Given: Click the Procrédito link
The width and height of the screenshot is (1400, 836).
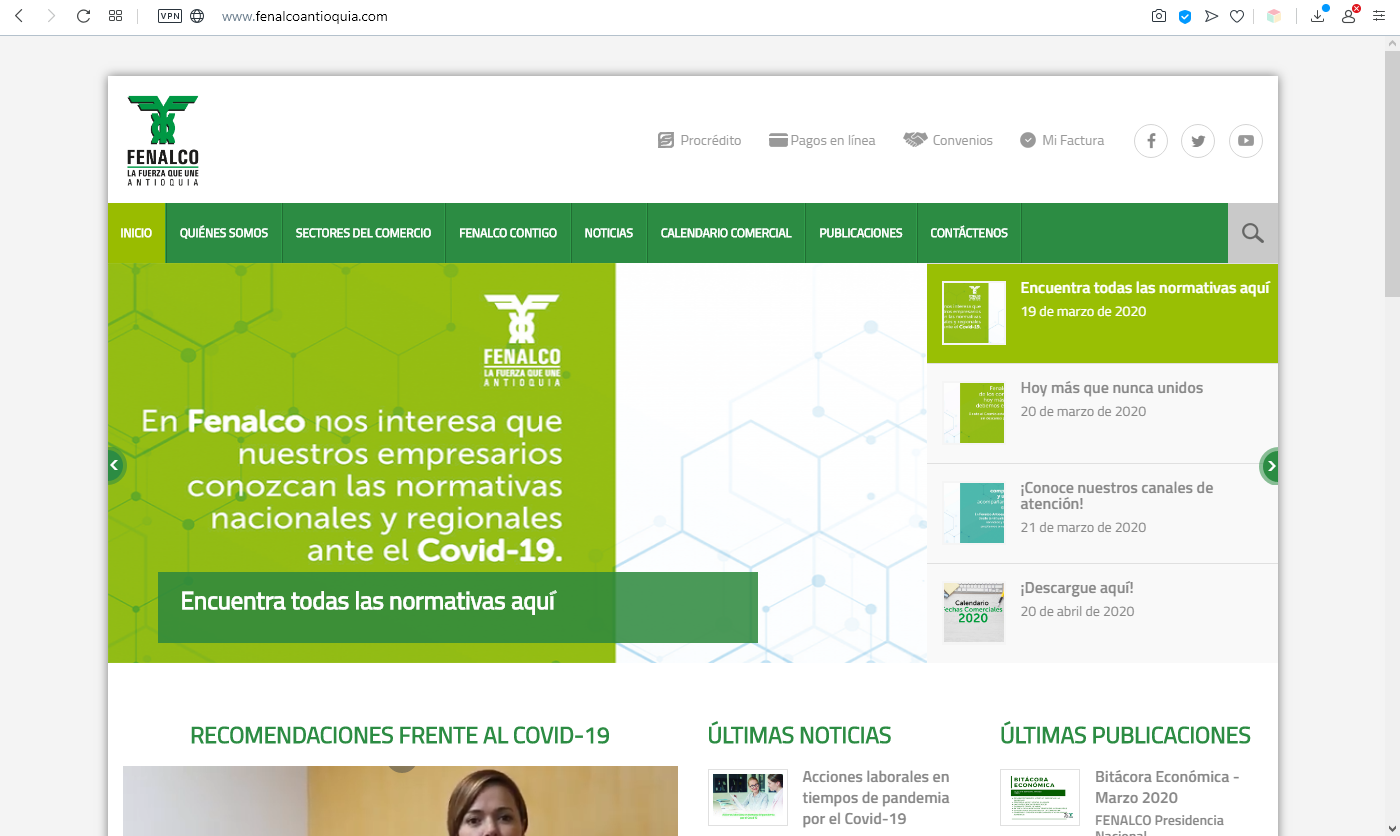Looking at the screenshot, I should click(700, 141).
